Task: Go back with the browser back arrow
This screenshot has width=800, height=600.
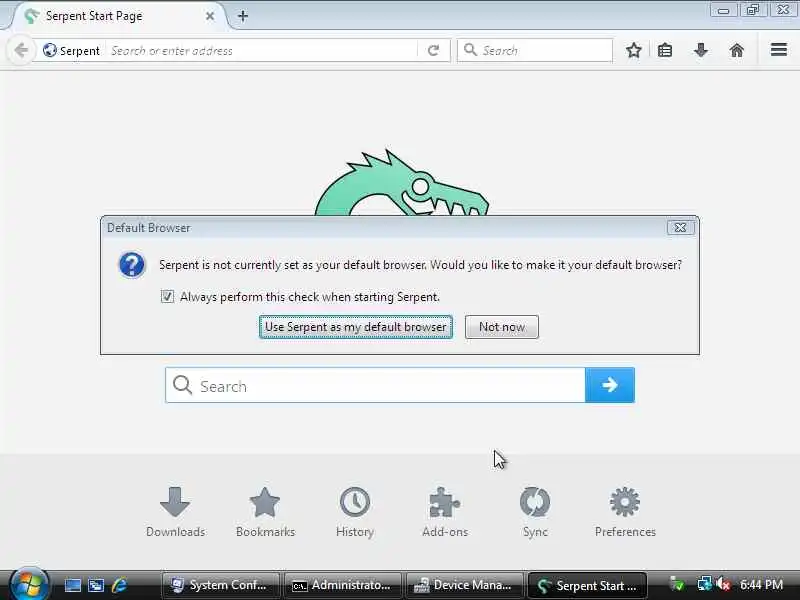Action: pyautogui.click(x=21, y=50)
